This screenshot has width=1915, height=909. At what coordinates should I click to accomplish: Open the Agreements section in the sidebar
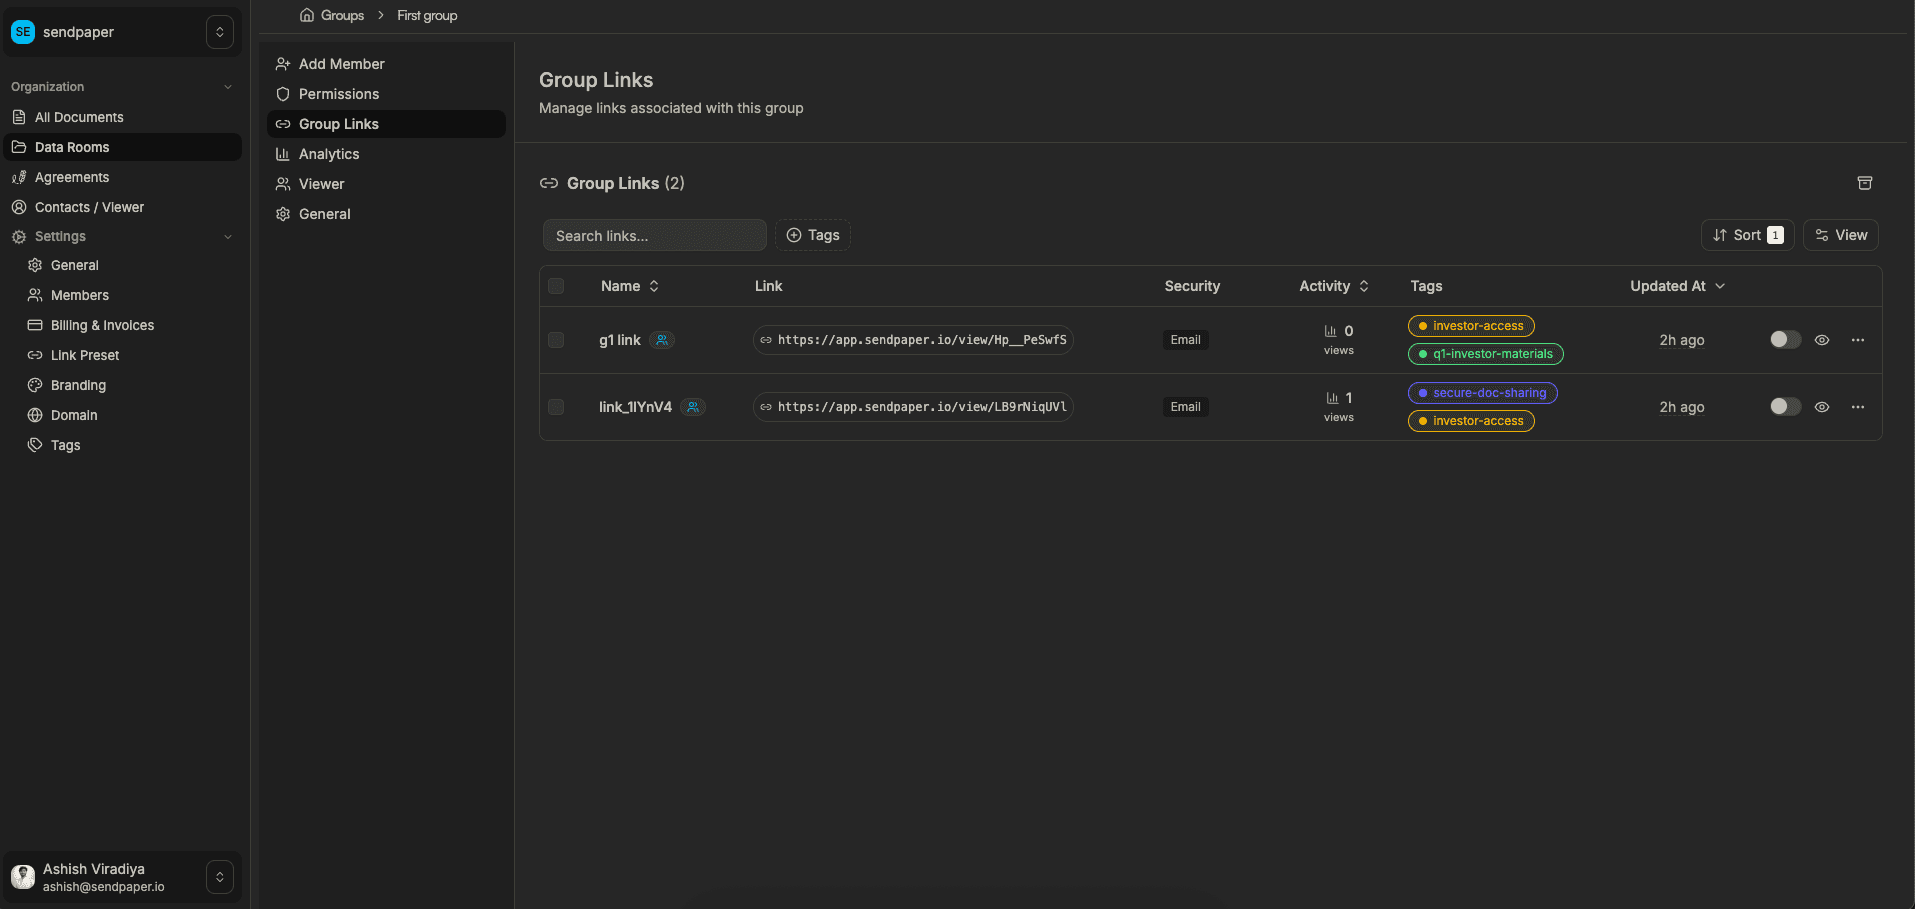coord(70,177)
